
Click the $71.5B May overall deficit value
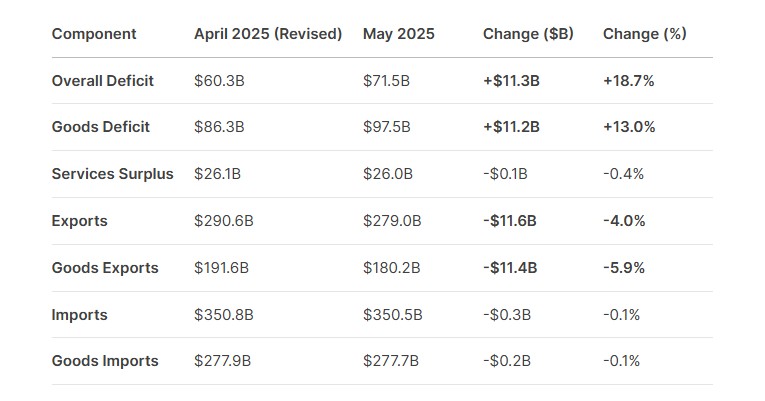386,81
